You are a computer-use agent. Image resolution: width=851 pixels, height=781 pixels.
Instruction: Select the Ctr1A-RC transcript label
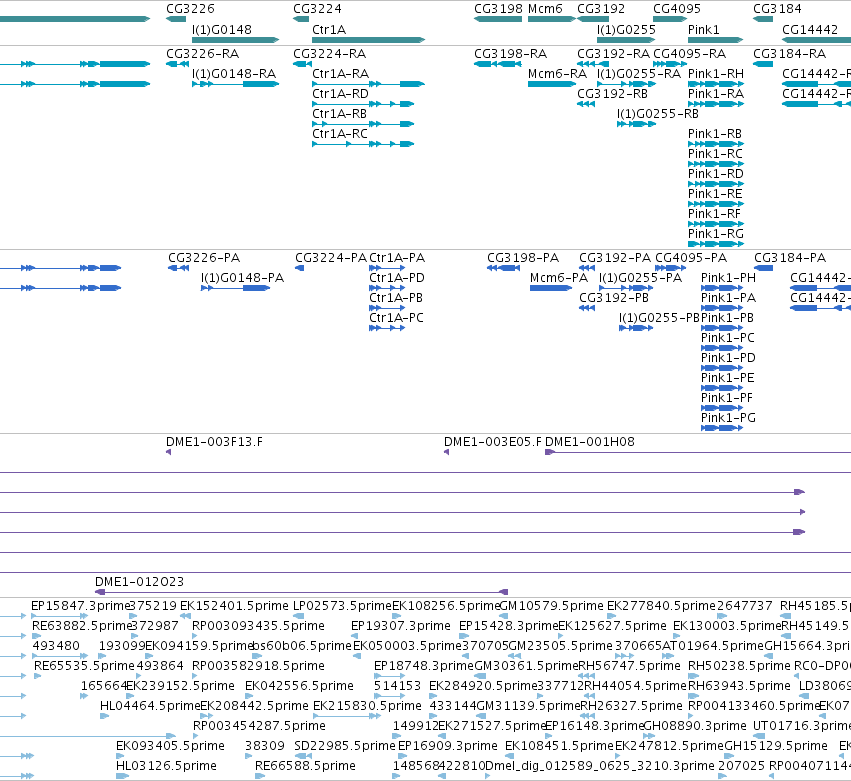point(340,134)
